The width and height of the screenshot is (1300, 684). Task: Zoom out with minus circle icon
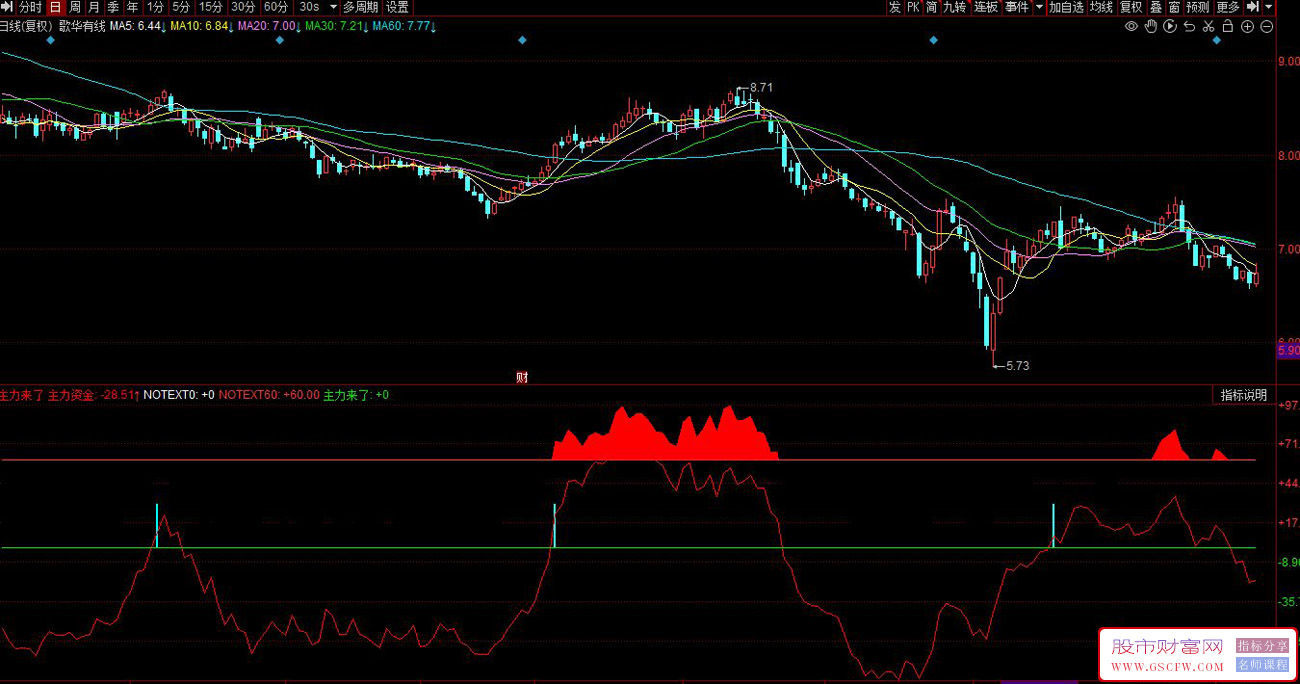[x=1266, y=27]
